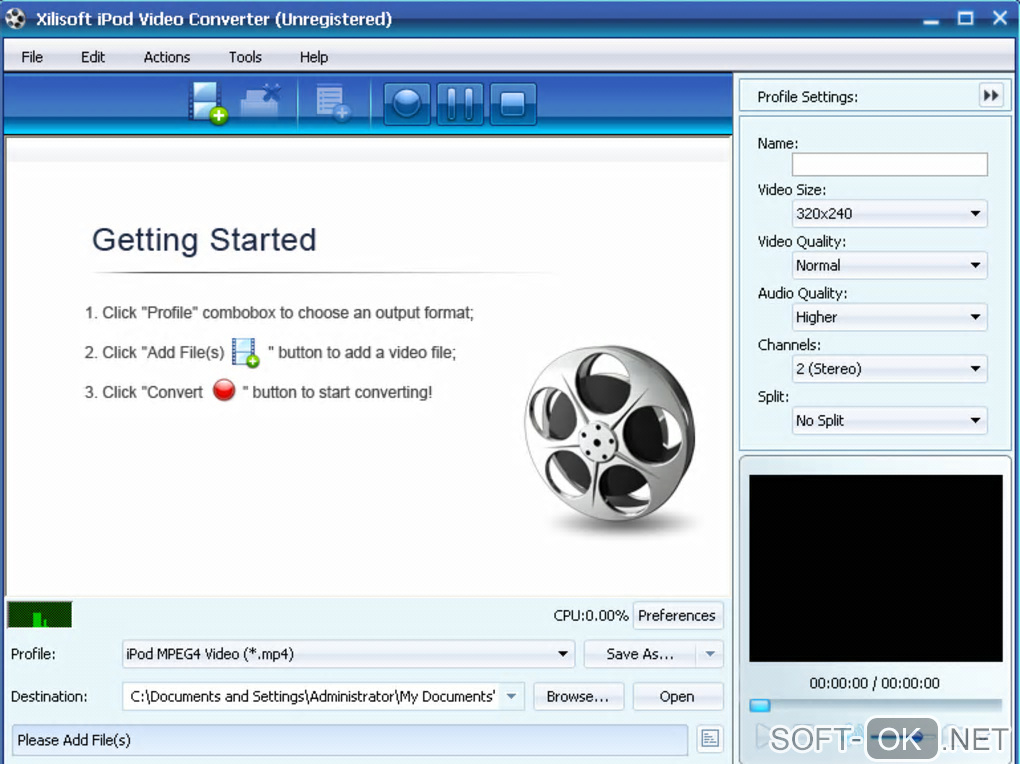Image resolution: width=1020 pixels, height=764 pixels.
Task: Click the Pause conversion toolbar button
Action: click(x=460, y=103)
